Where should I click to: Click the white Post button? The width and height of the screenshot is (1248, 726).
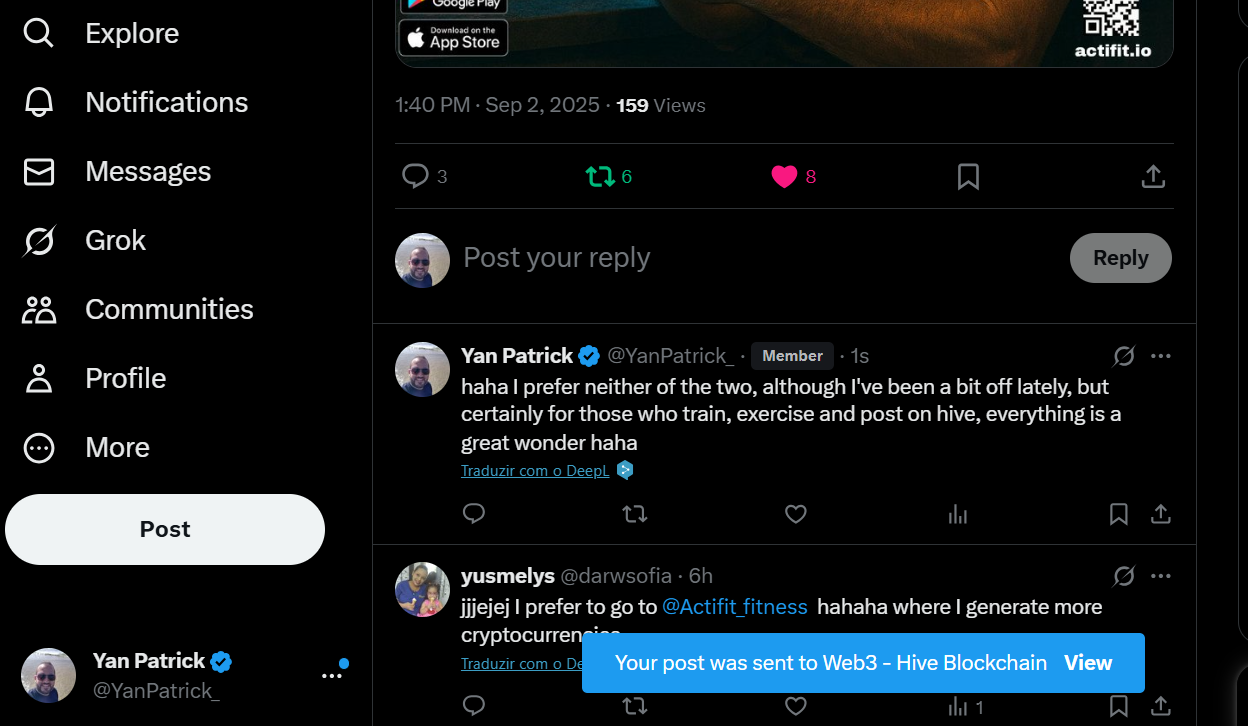coord(165,529)
